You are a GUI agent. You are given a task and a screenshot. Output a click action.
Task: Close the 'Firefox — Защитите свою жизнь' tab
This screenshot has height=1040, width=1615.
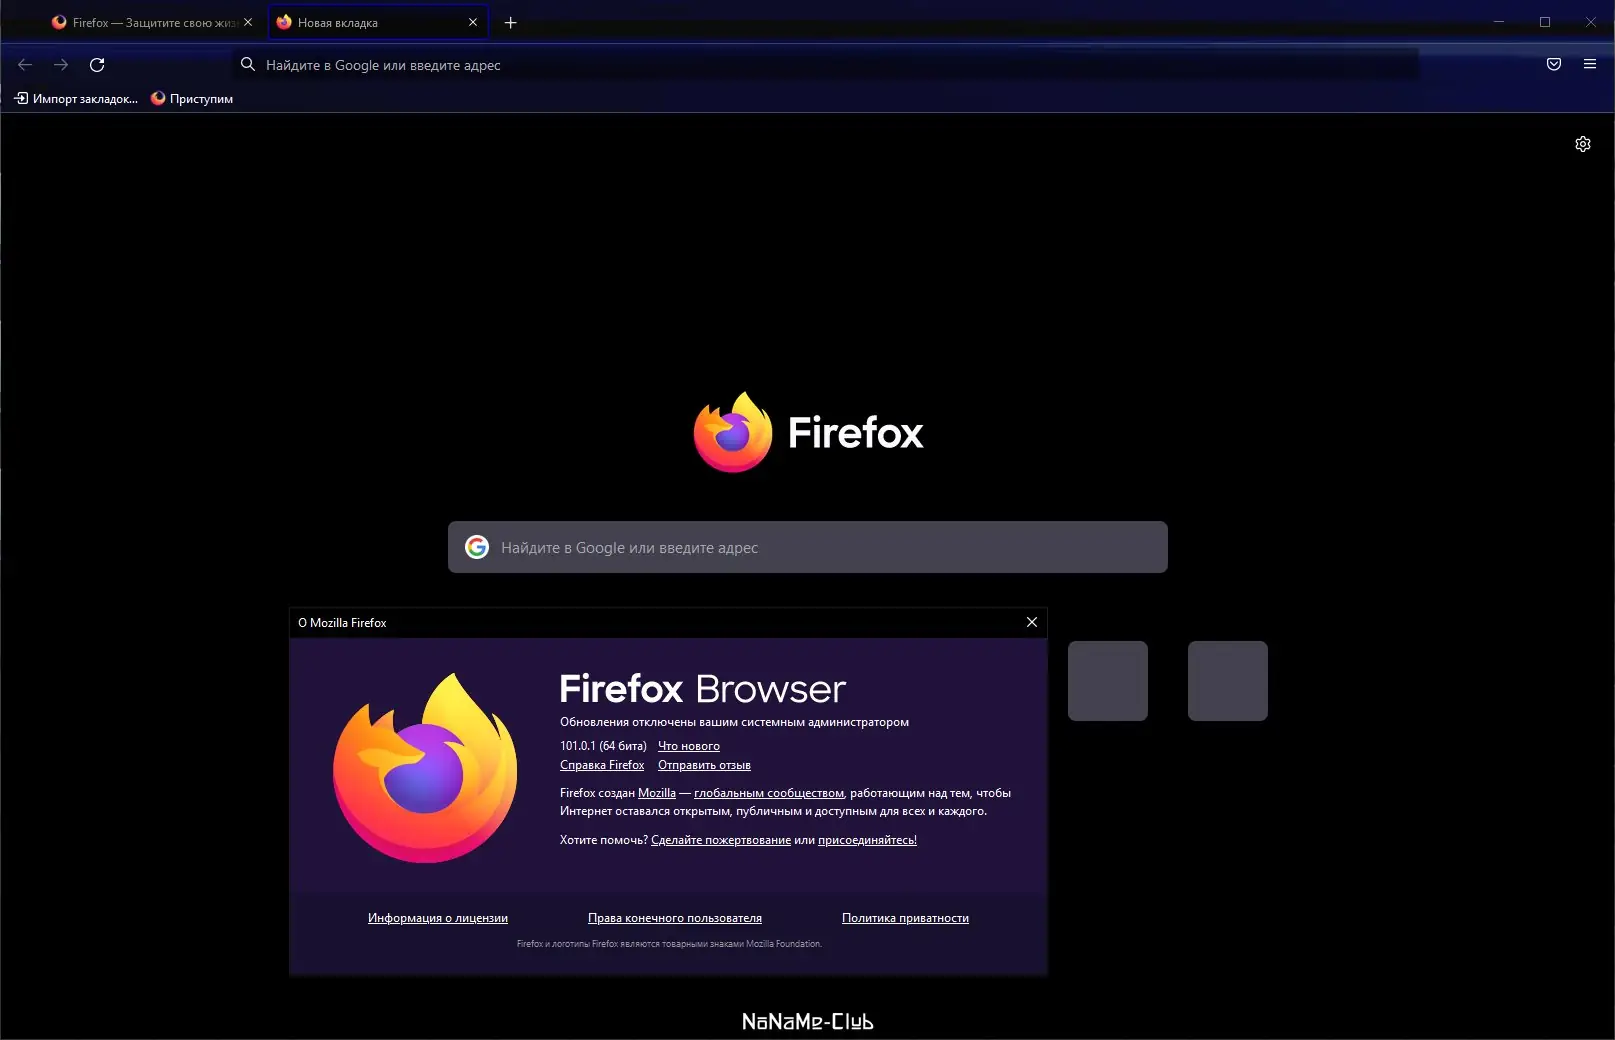(248, 22)
